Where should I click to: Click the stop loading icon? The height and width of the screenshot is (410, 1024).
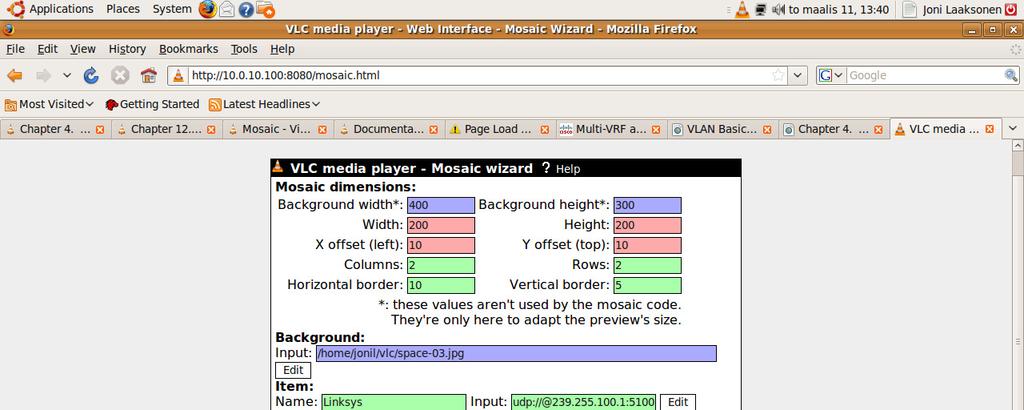coord(120,76)
